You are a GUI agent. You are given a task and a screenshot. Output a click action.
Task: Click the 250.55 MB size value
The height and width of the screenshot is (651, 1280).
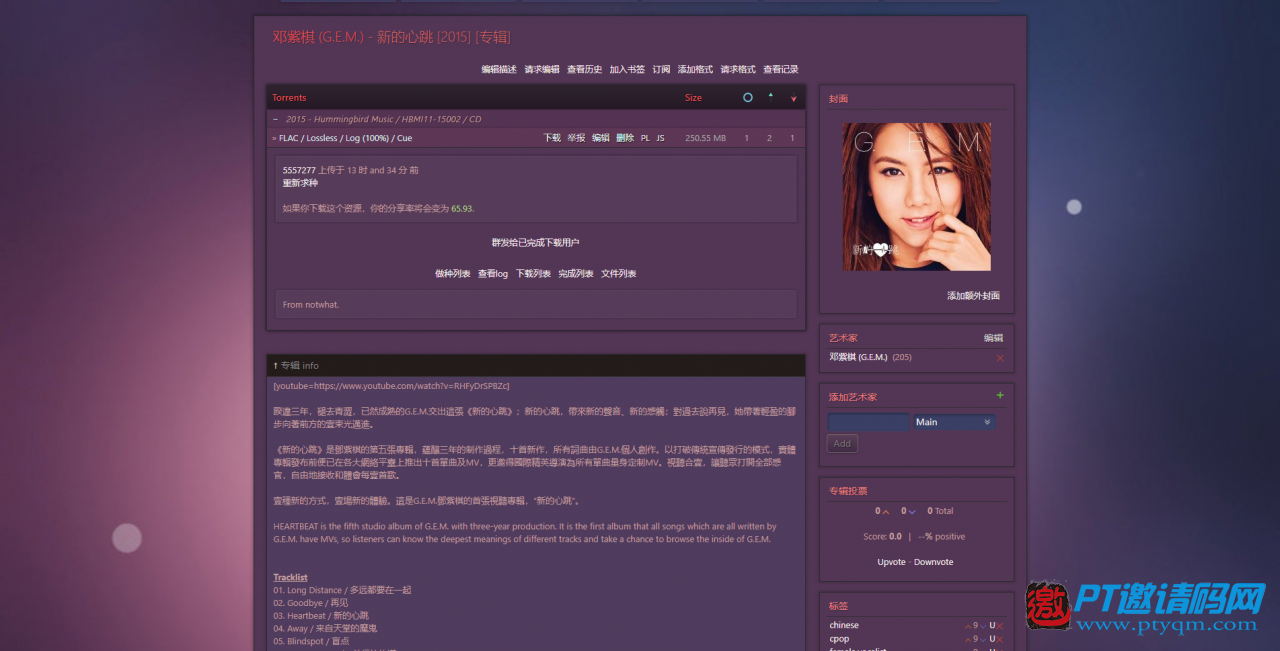pyautogui.click(x=705, y=138)
